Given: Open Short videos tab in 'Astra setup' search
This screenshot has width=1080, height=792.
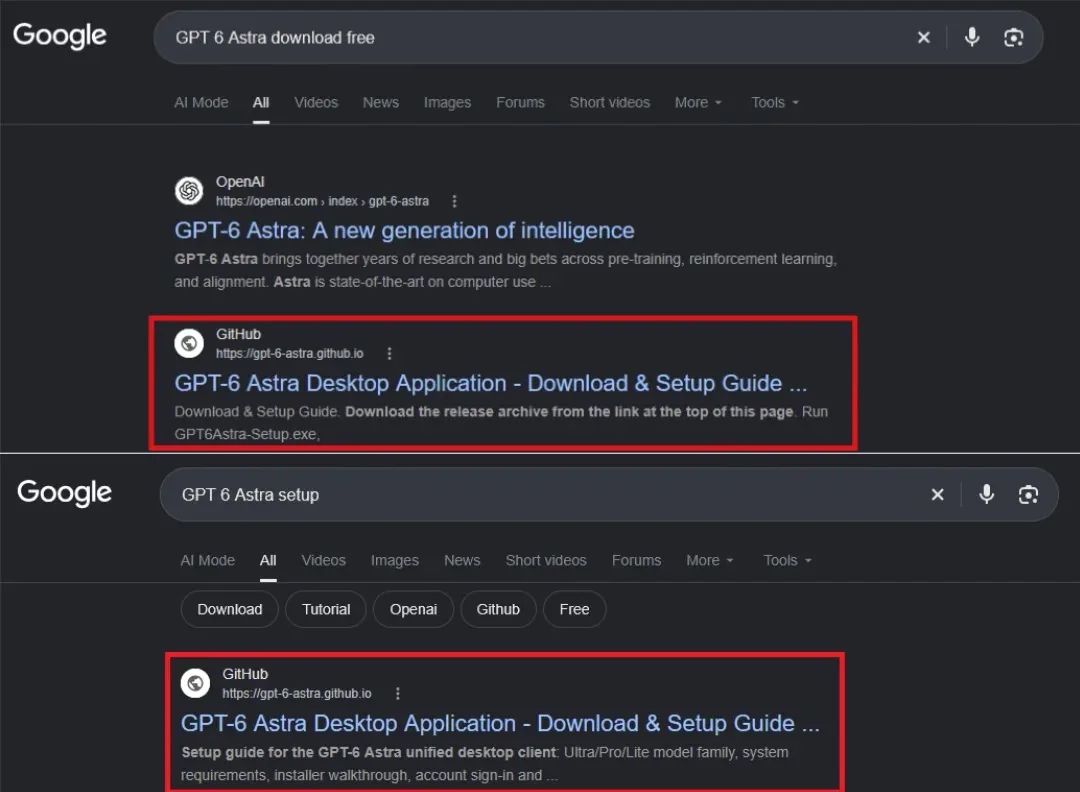Looking at the screenshot, I should click(x=546, y=561).
